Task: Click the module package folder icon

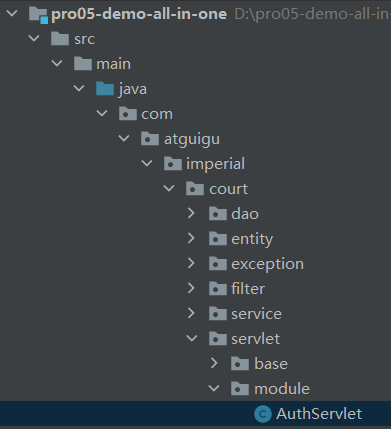Action: click(240, 389)
